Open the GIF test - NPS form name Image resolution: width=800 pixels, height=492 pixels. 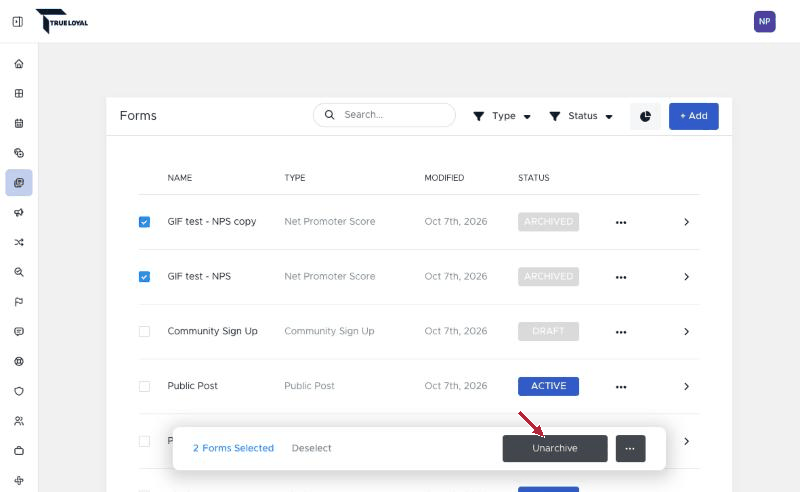click(199, 276)
